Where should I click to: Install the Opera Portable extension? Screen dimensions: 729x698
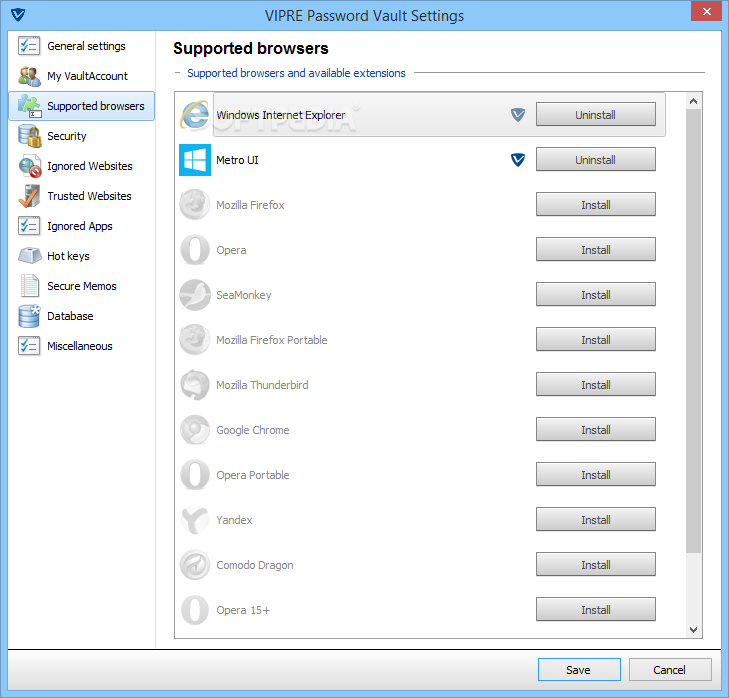[596, 475]
